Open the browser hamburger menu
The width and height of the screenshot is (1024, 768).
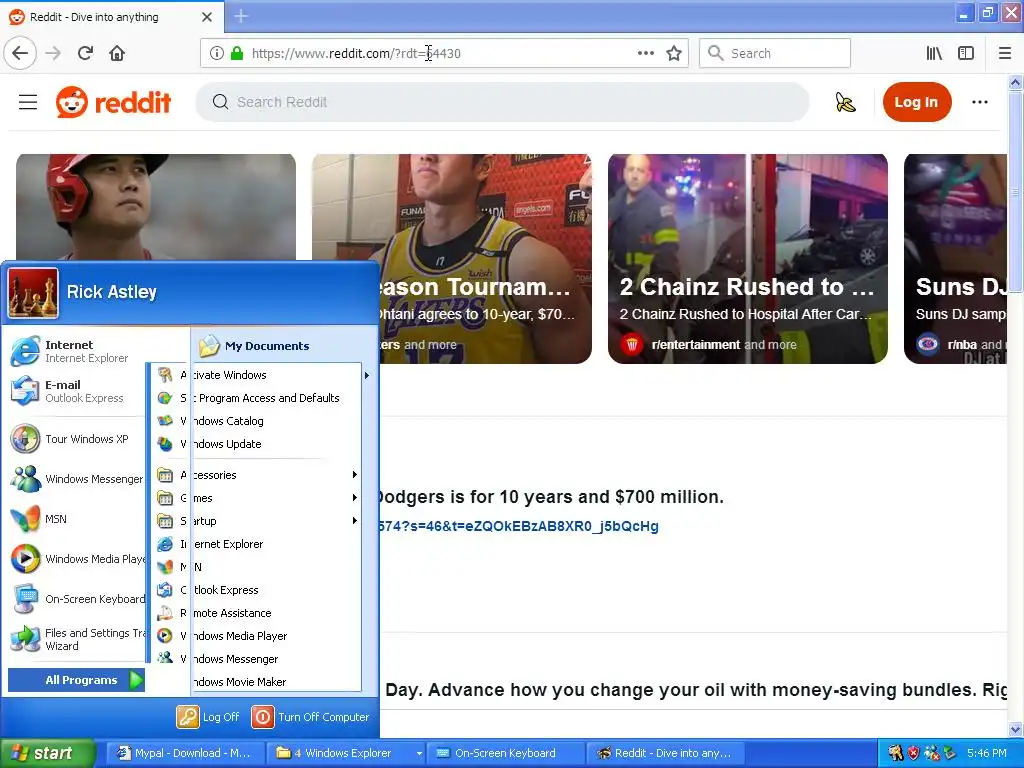(x=1005, y=53)
